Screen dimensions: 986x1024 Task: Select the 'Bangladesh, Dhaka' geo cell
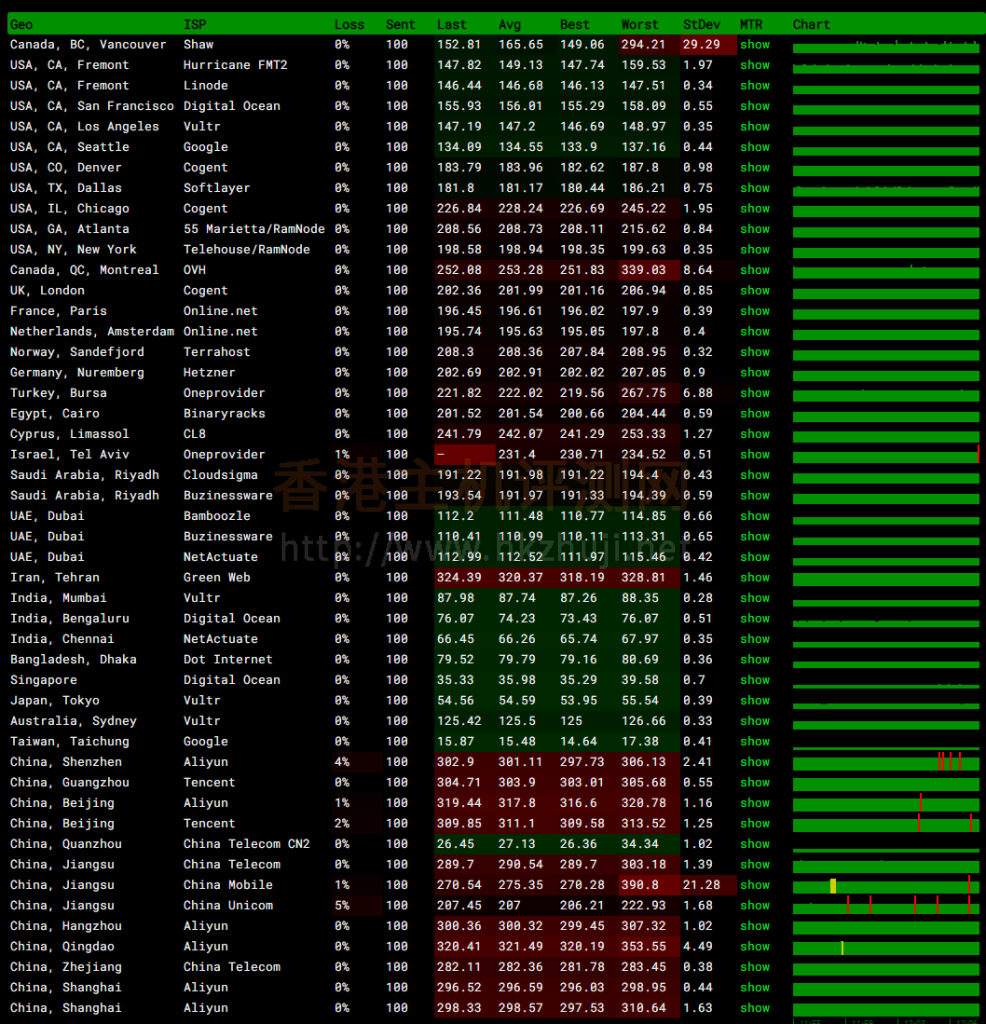click(73, 660)
